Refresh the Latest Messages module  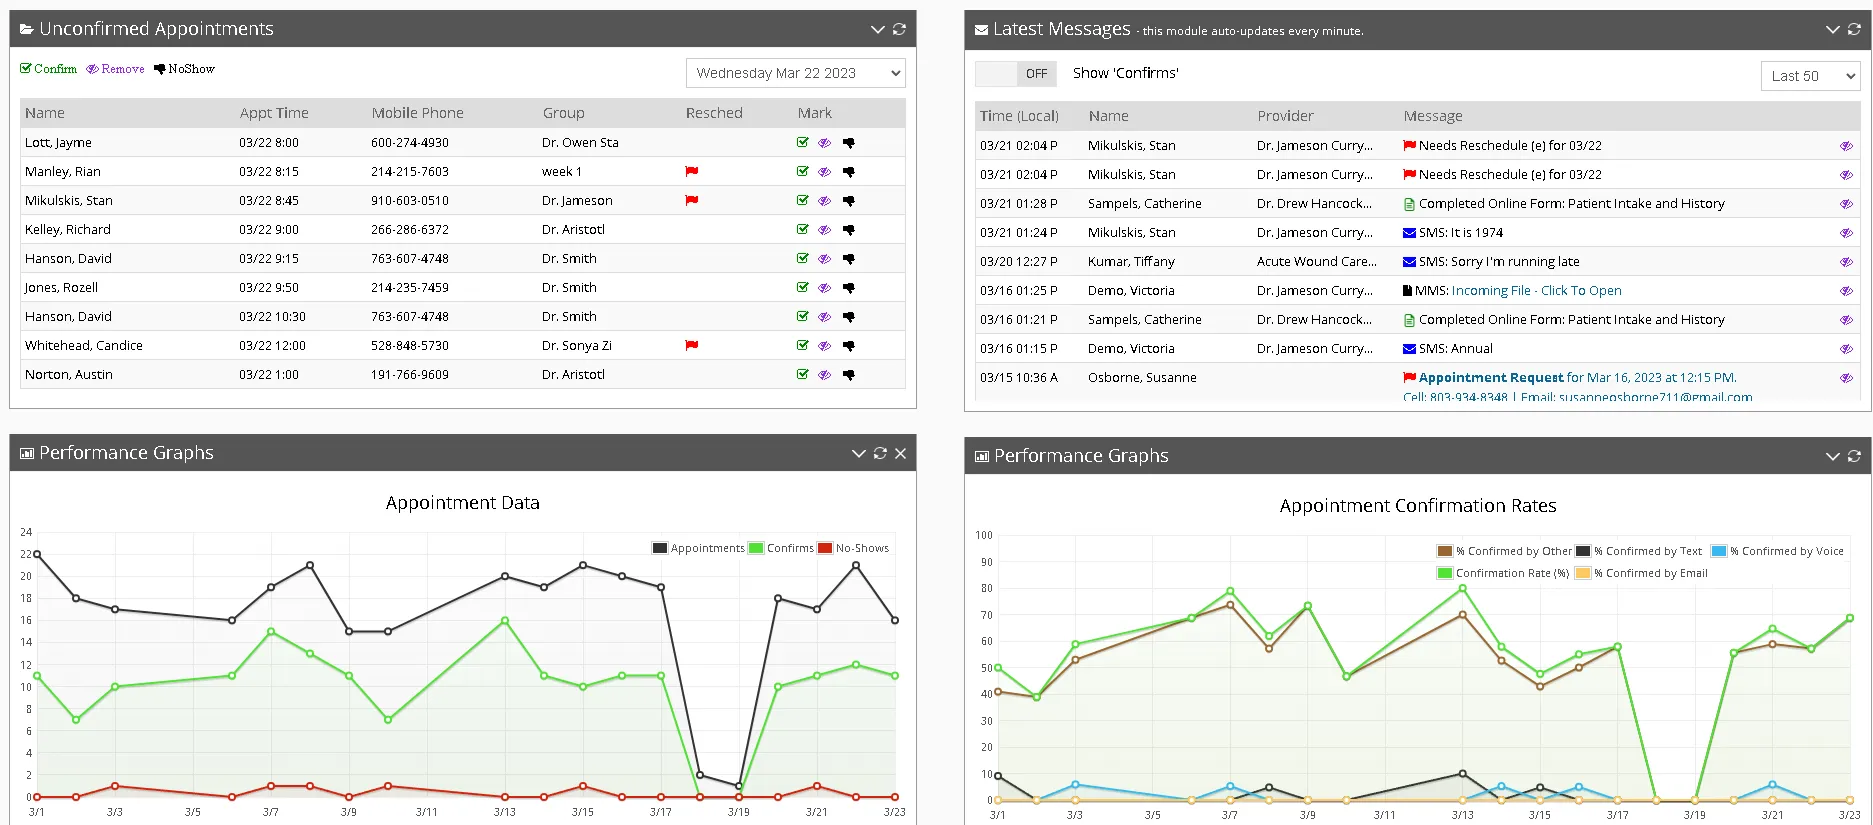(1854, 30)
